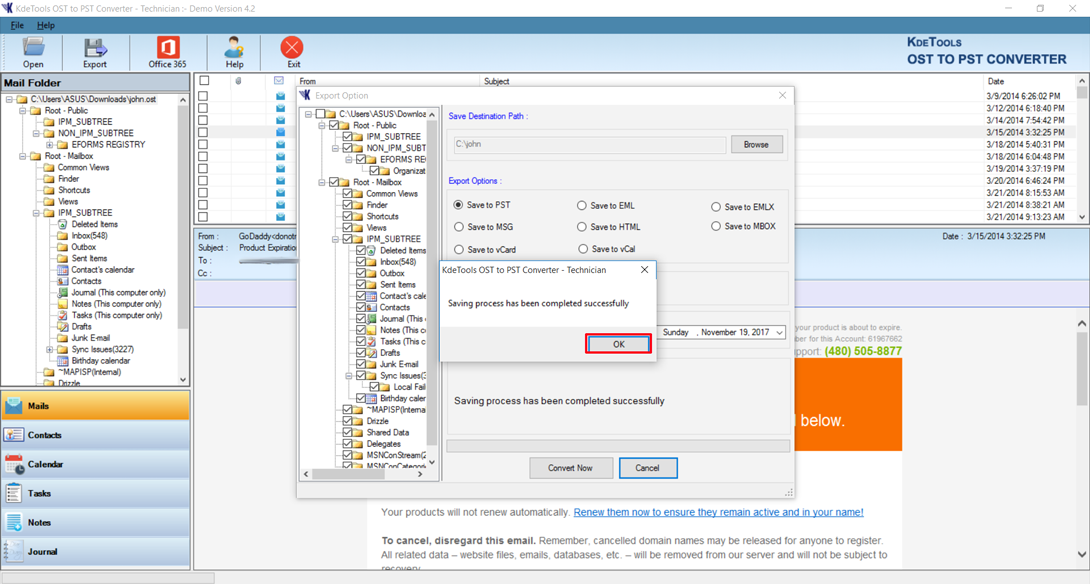
Task: Click the Browse button for destination path
Action: point(756,144)
